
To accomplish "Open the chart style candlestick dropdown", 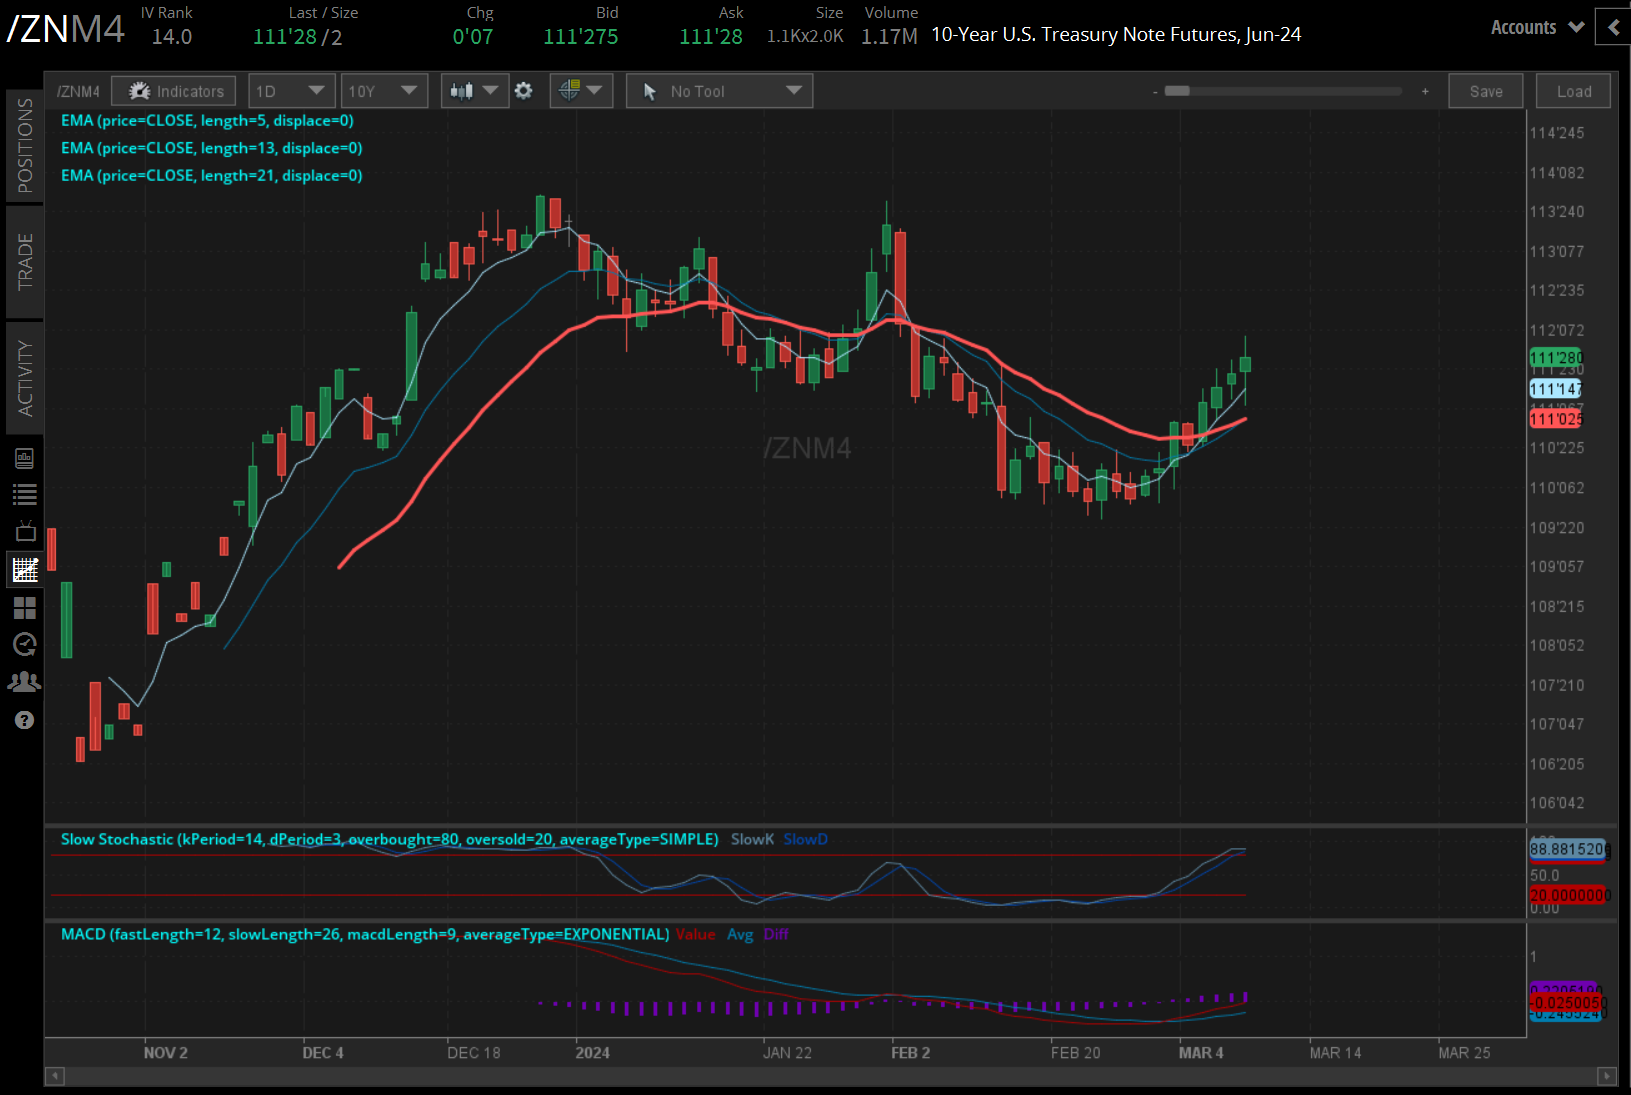I will point(475,91).
